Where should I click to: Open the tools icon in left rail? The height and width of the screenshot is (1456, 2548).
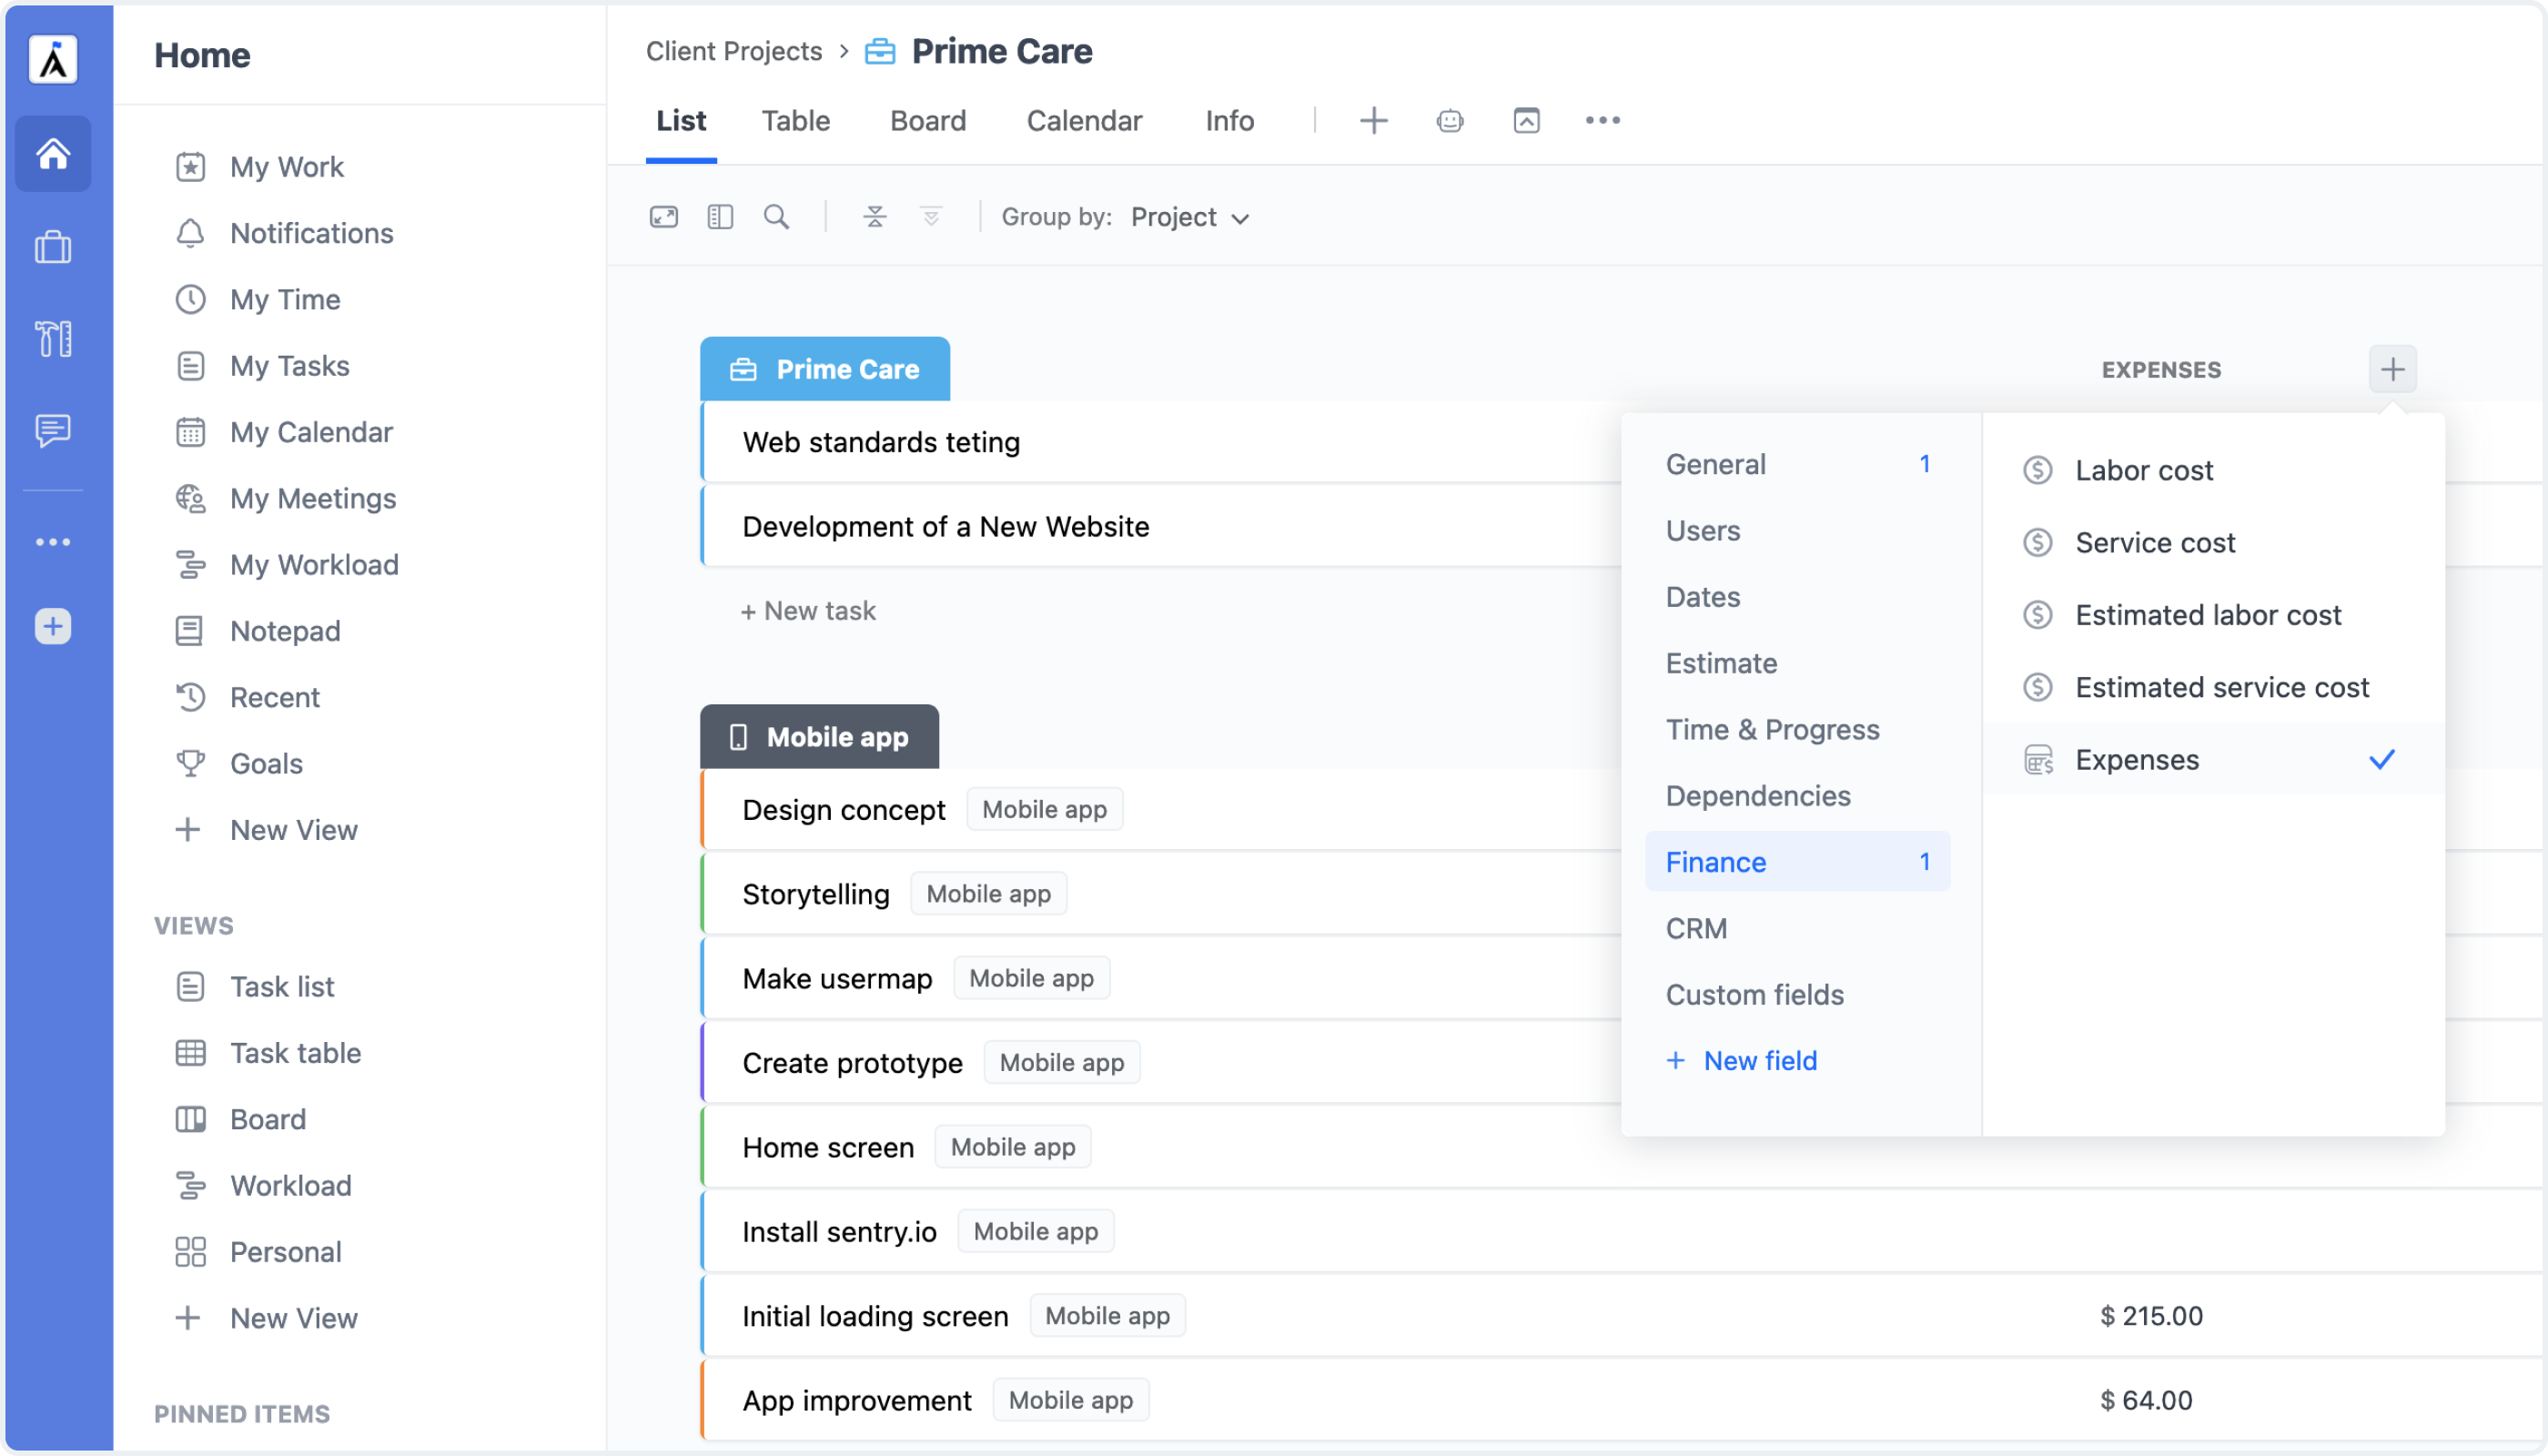pos(53,338)
